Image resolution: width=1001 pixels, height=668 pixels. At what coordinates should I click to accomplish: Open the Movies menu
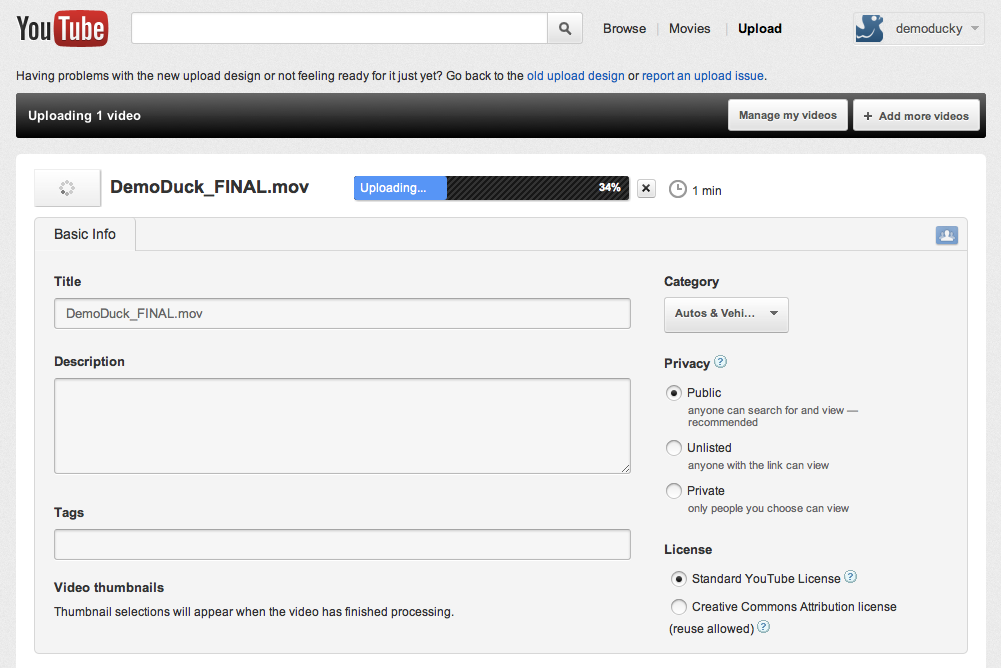pos(689,29)
